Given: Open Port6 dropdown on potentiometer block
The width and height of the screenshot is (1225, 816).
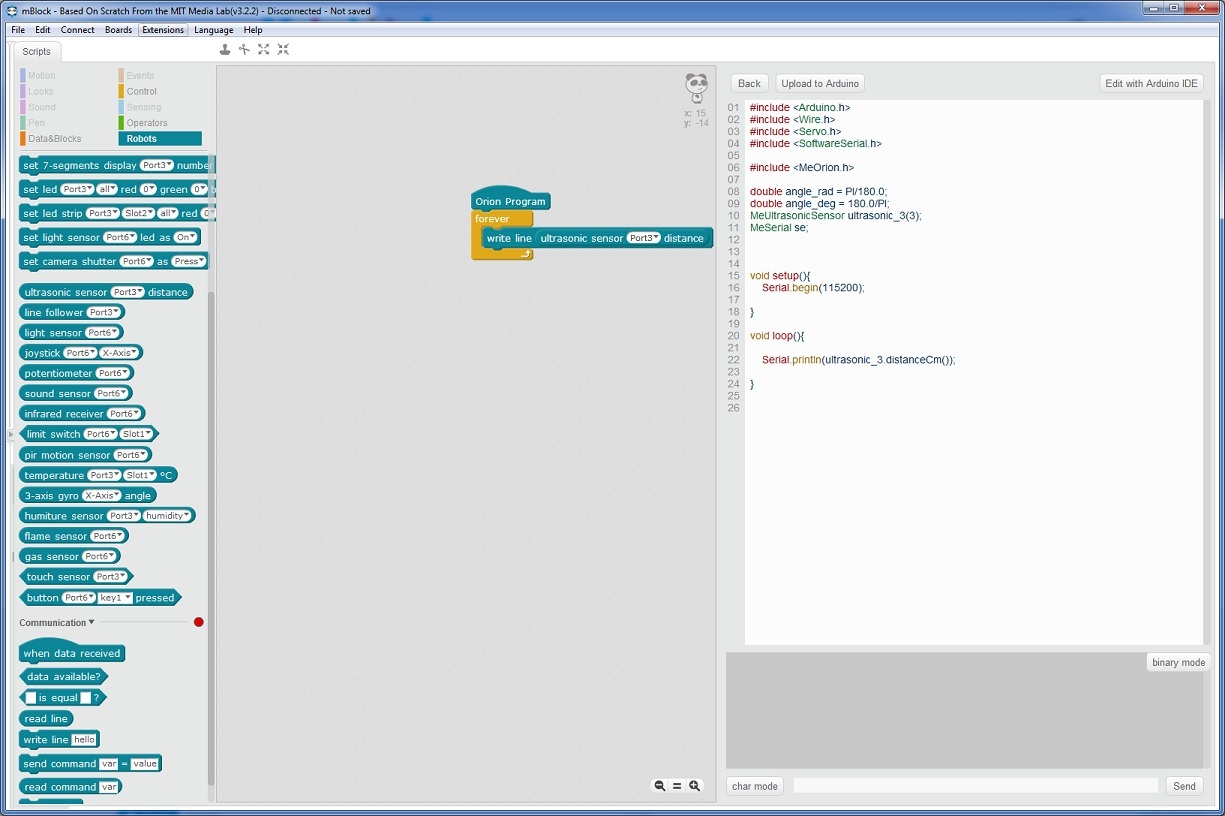Looking at the screenshot, I should click(113, 373).
